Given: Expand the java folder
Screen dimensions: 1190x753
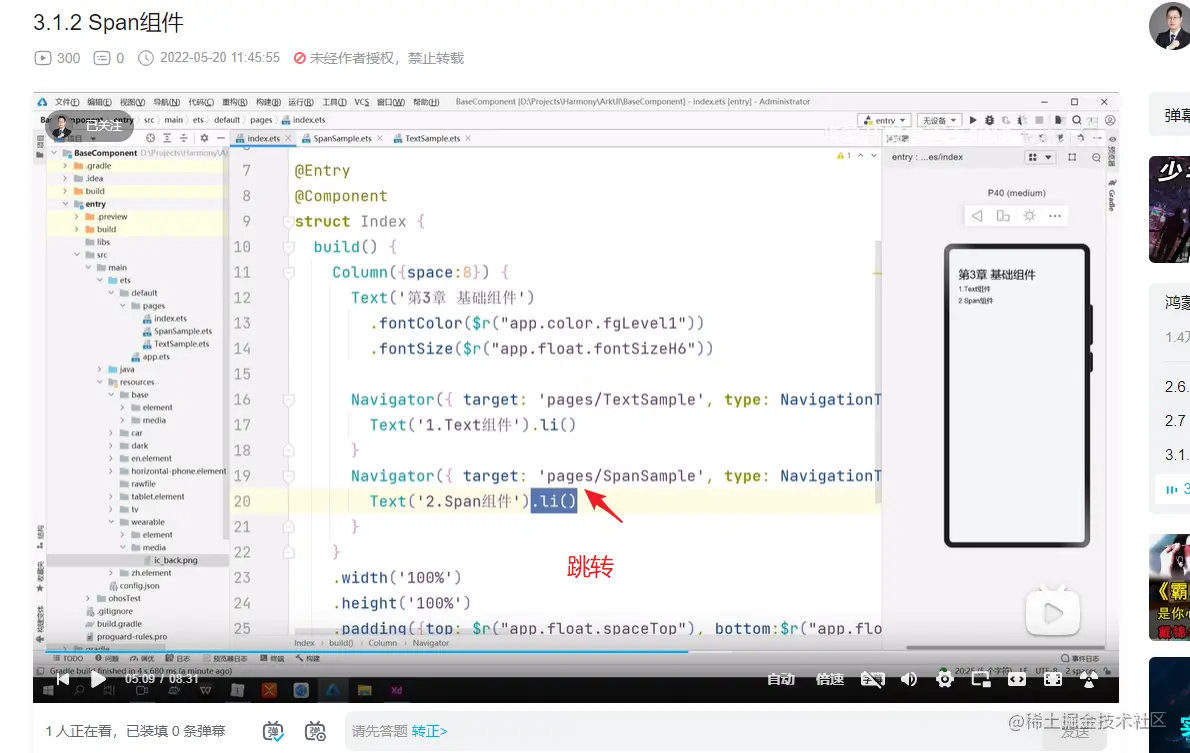Looking at the screenshot, I should [x=99, y=370].
